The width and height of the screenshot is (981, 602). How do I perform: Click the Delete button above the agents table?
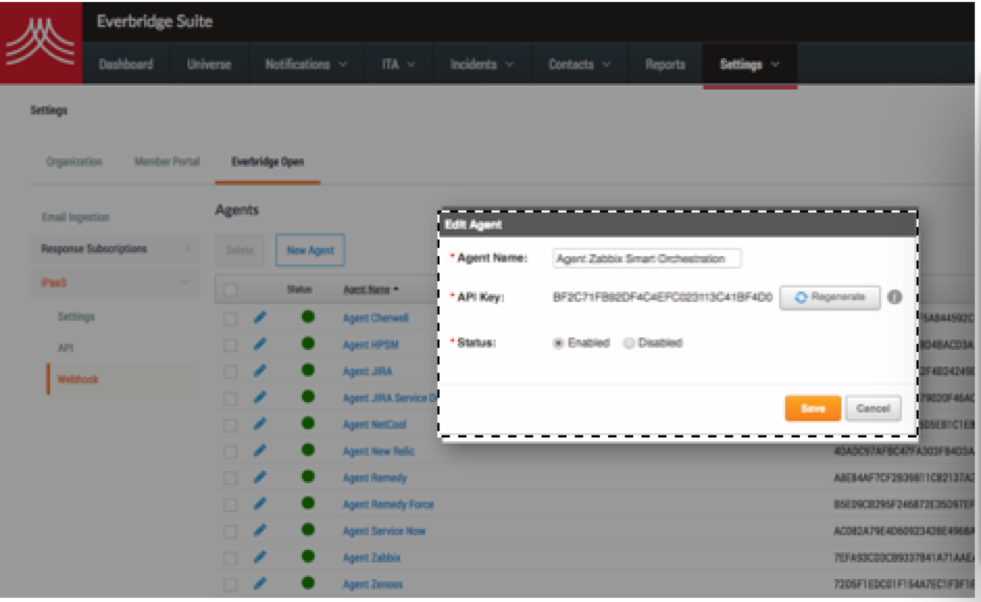click(239, 250)
